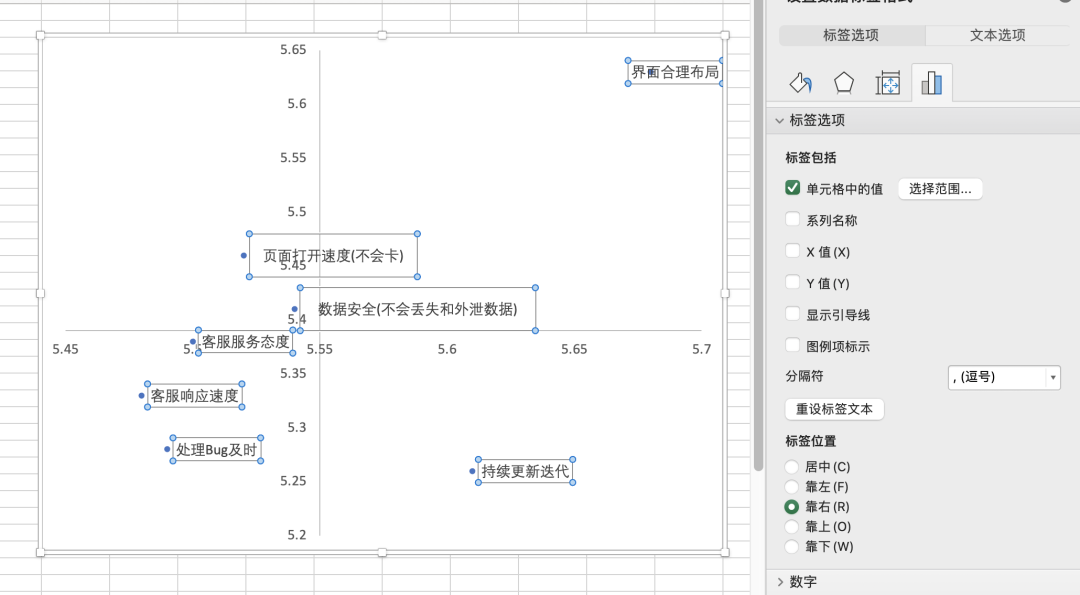
Task: Click the 客服响应速度 data label
Action: [195, 396]
